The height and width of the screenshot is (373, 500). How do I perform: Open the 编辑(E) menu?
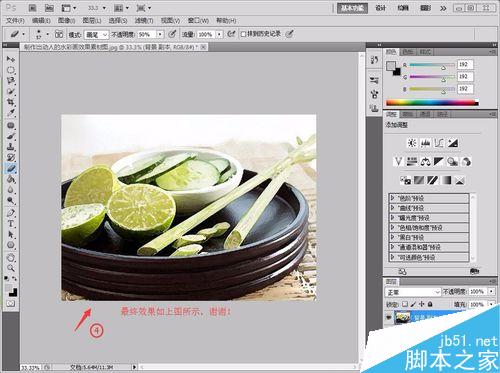(41, 21)
